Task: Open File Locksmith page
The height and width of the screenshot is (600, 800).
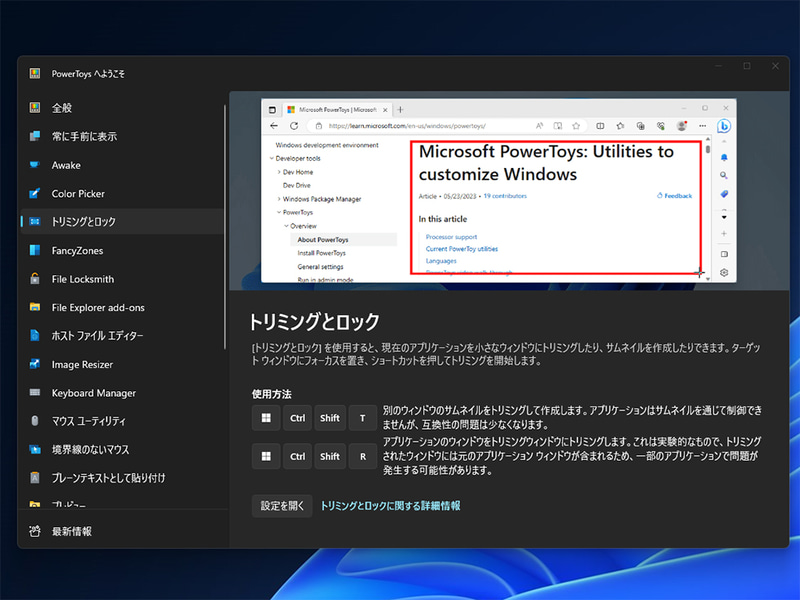Action: click(x=122, y=279)
